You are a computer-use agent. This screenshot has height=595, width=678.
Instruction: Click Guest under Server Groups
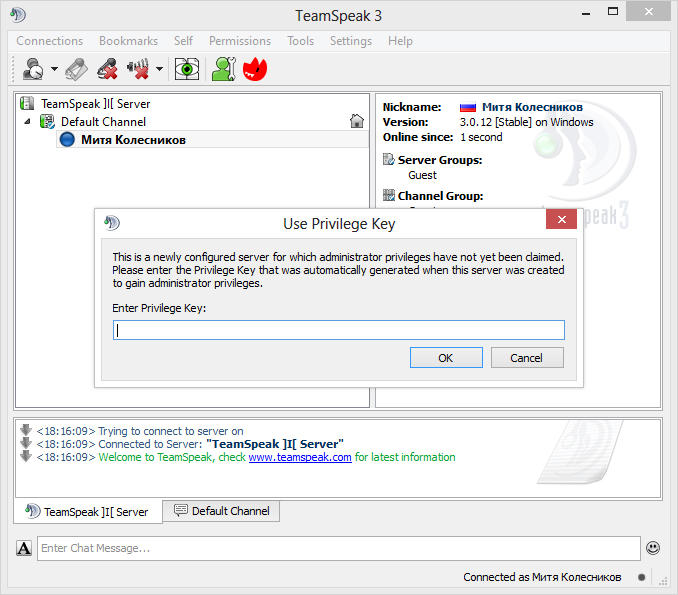pos(422,175)
